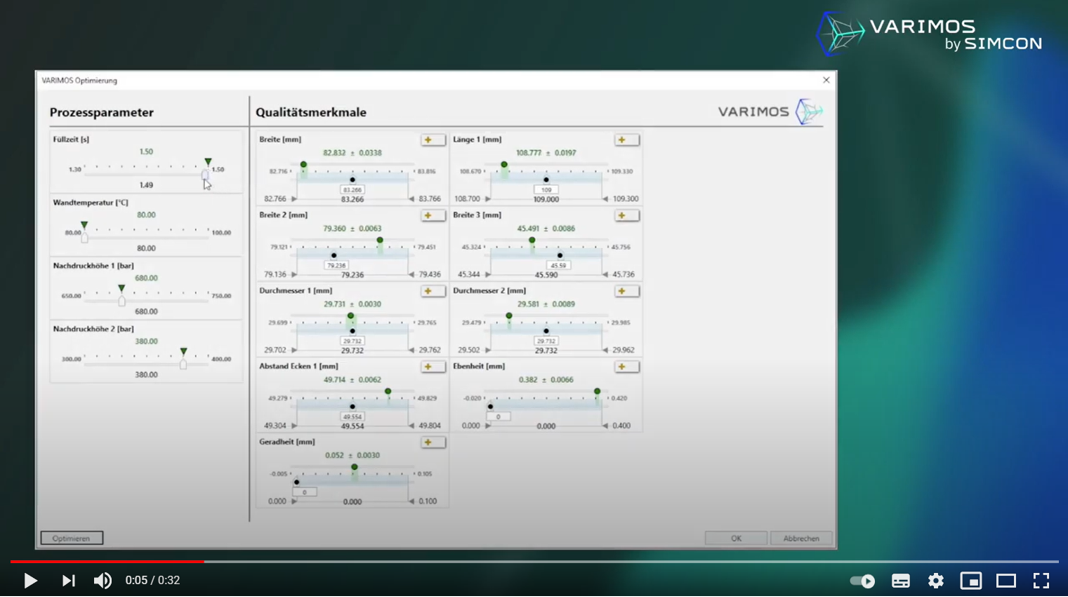The width and height of the screenshot is (1068, 597).
Task: Click Länge 1 upper limit arrow at 109.300
Action: pos(606,199)
